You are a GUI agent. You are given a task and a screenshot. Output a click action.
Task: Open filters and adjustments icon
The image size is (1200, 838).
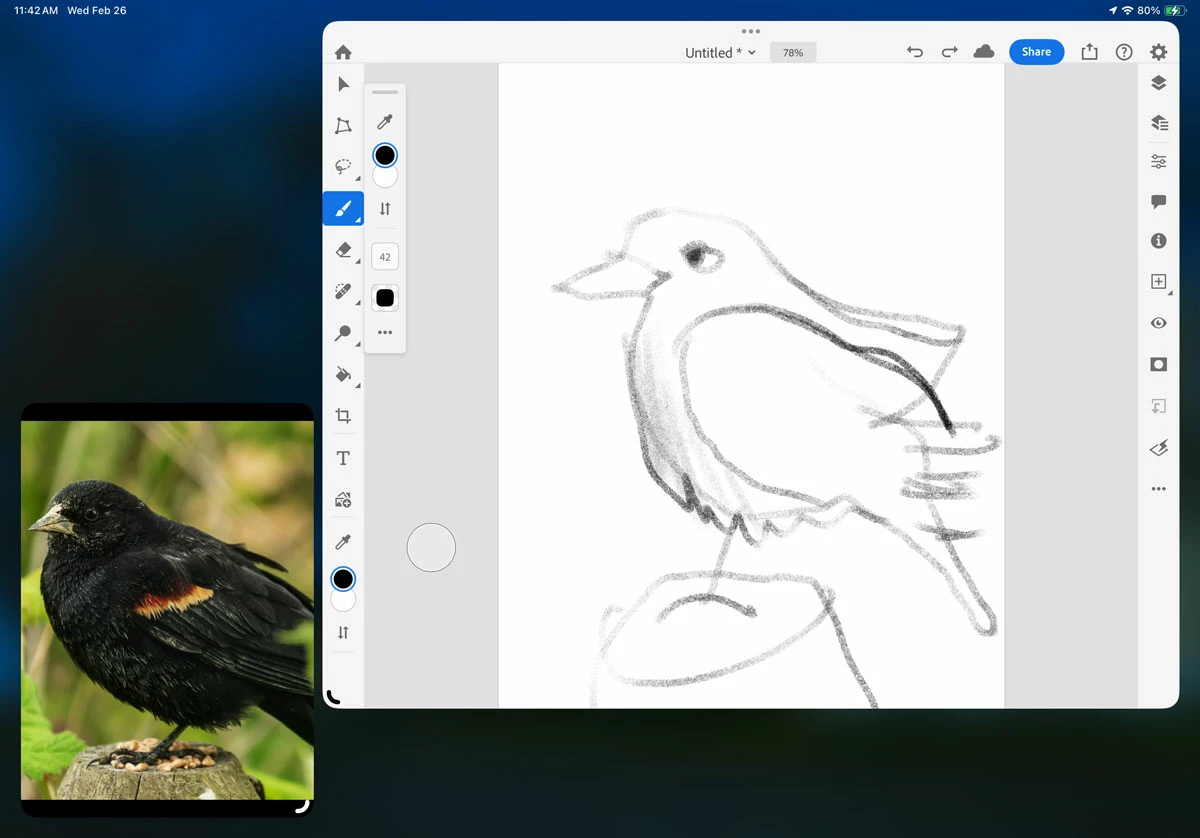(x=1159, y=448)
